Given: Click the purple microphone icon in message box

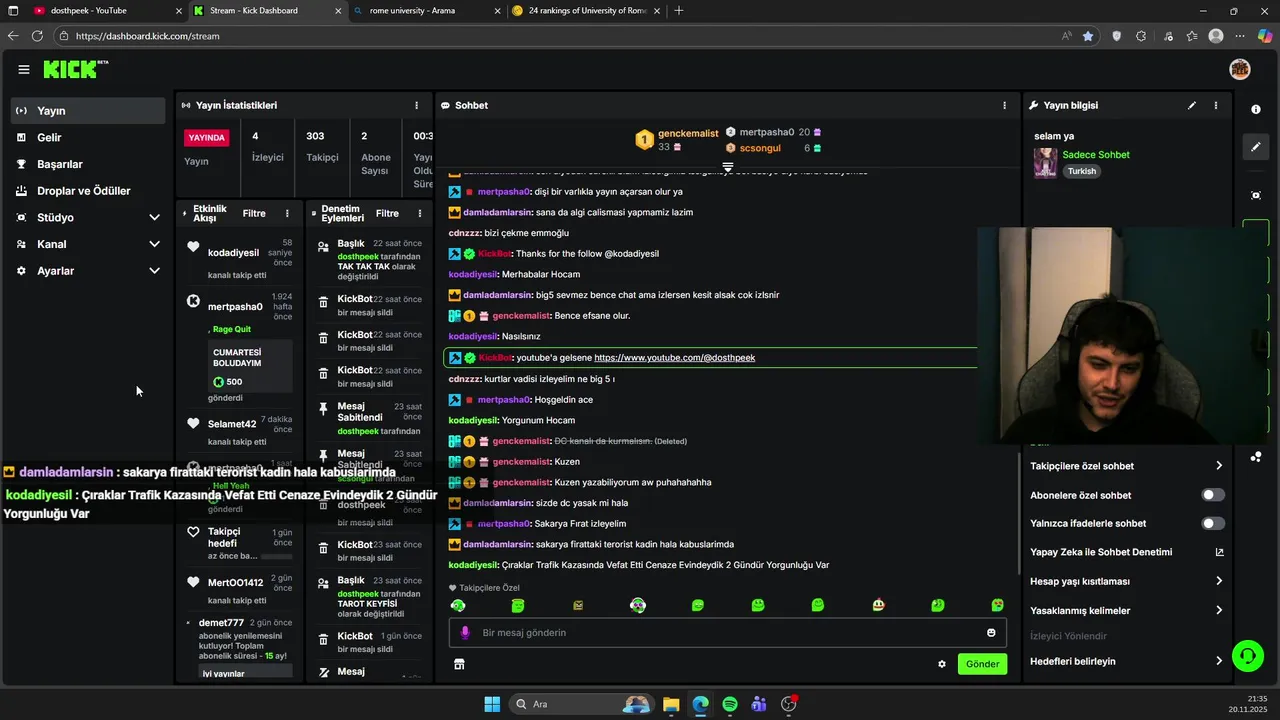Looking at the screenshot, I should tap(465, 632).
